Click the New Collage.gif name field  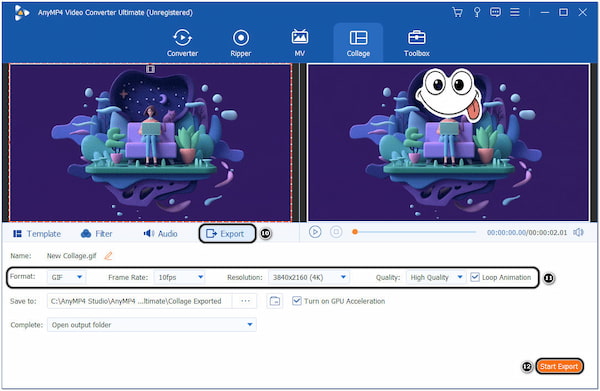[72, 256]
